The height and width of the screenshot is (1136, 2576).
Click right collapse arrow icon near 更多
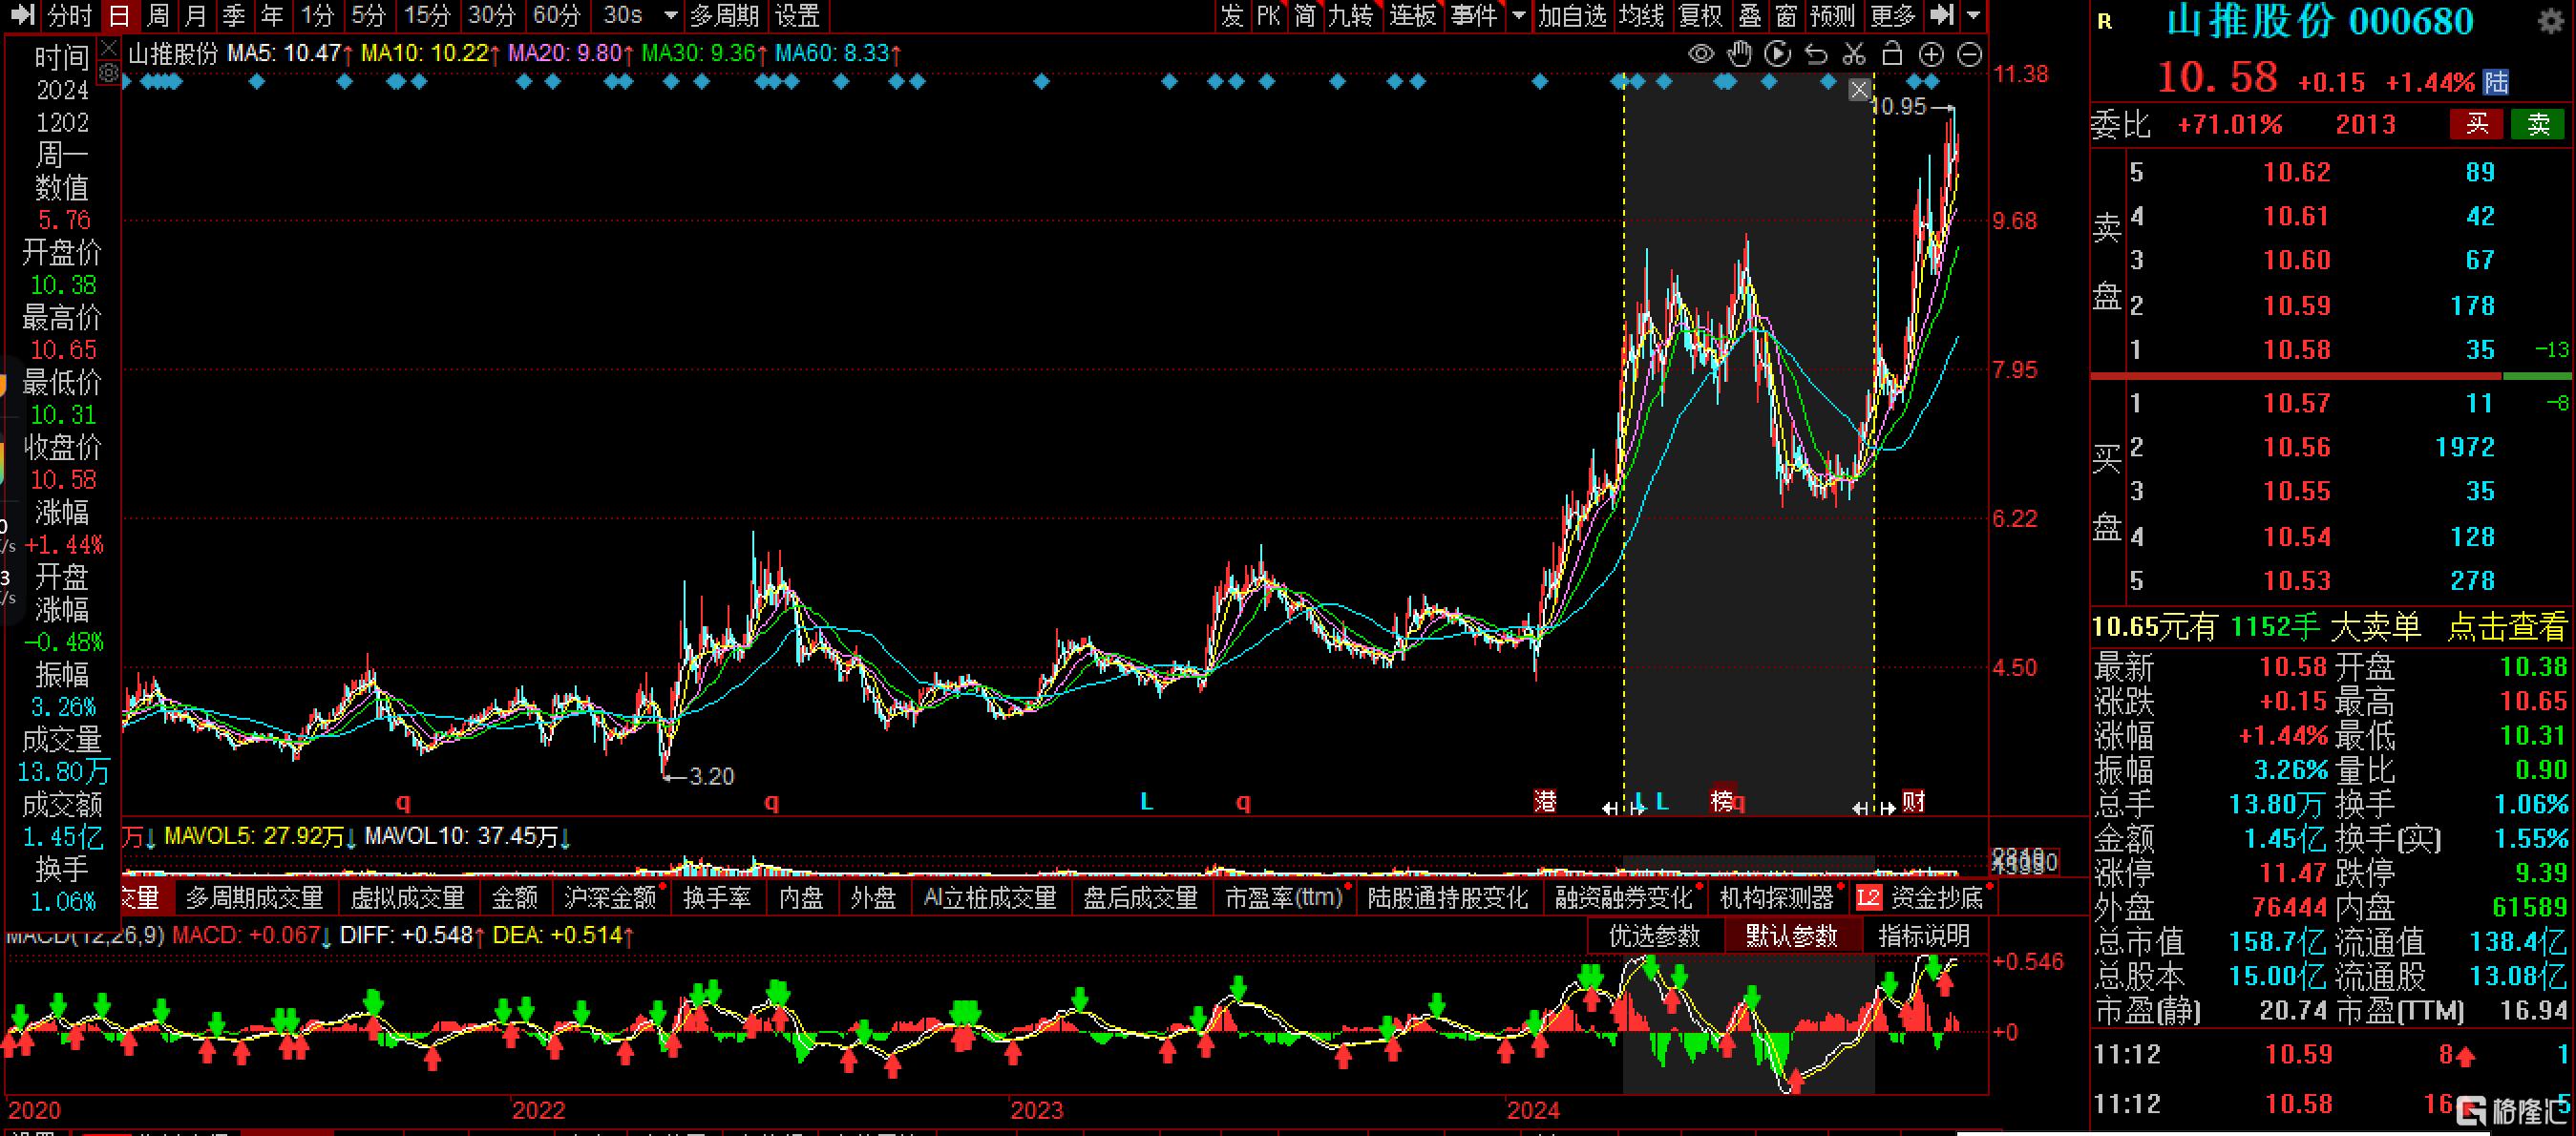click(1941, 15)
